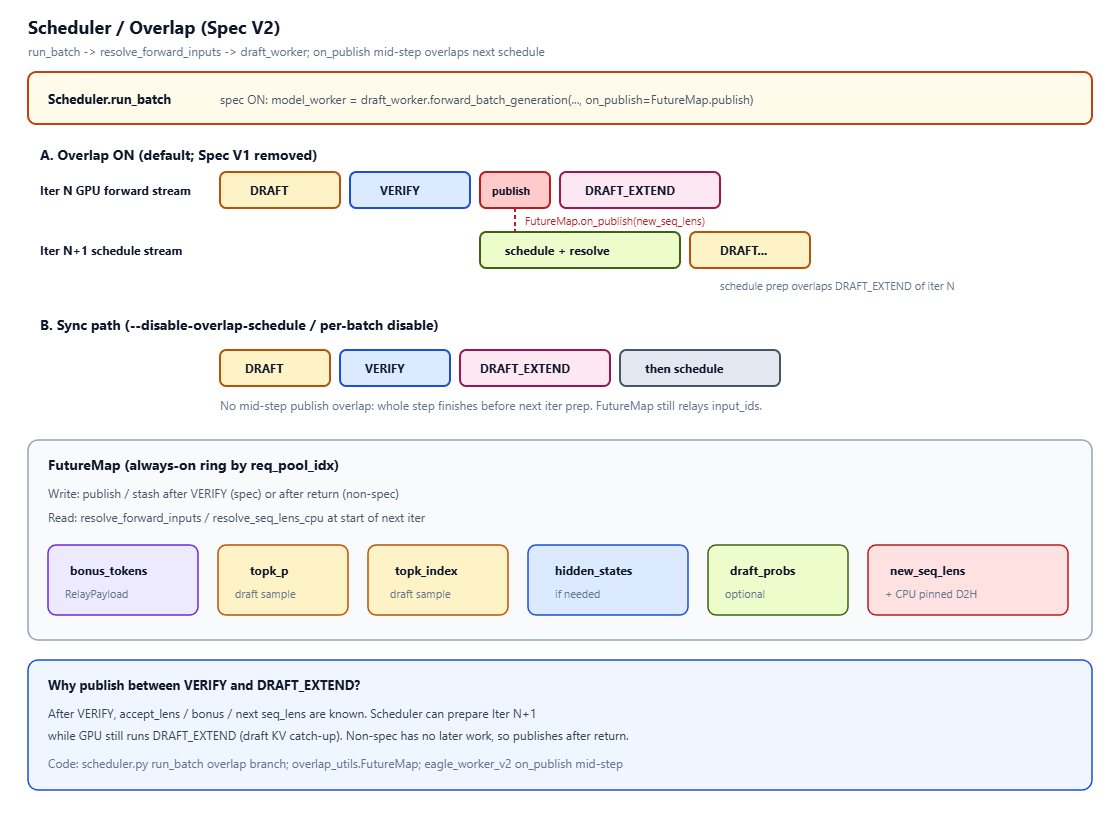
Task: Click the then schedule gray box
Action: tap(700, 368)
